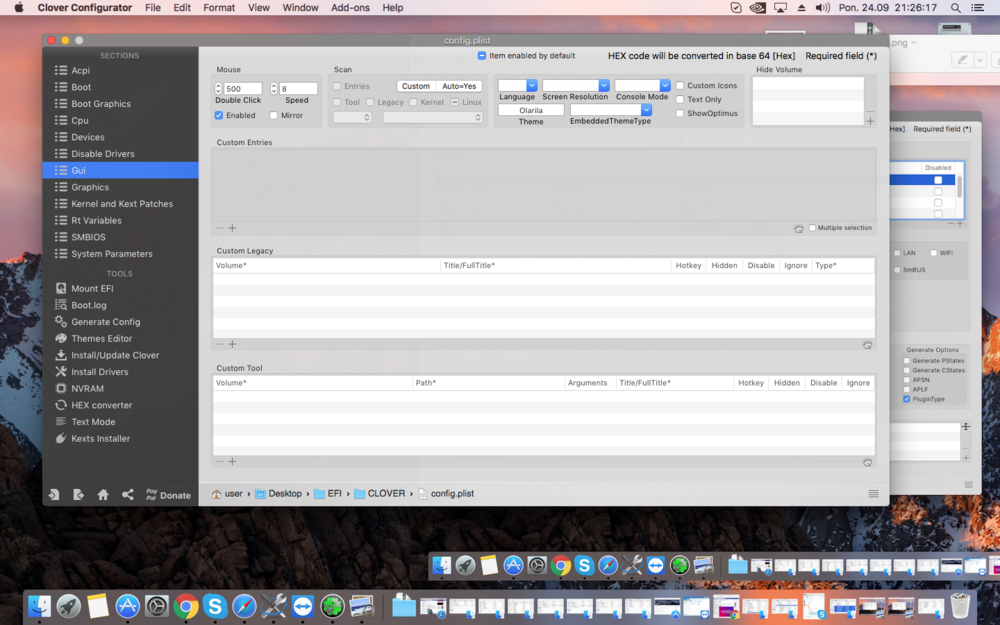Open the HEX converter tool
Viewport: 1000px width, 625px height.
(x=101, y=405)
